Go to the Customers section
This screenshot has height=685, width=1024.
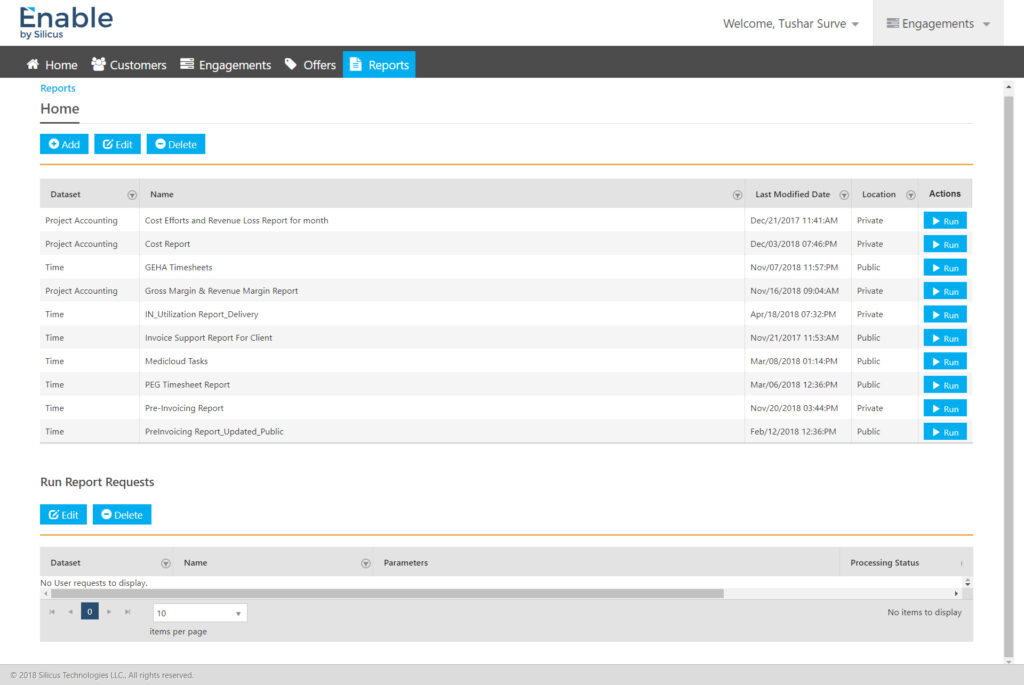129,65
